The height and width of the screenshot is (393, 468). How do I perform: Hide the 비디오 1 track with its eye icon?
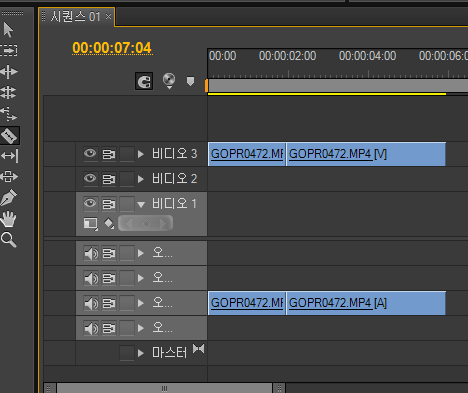pos(90,203)
